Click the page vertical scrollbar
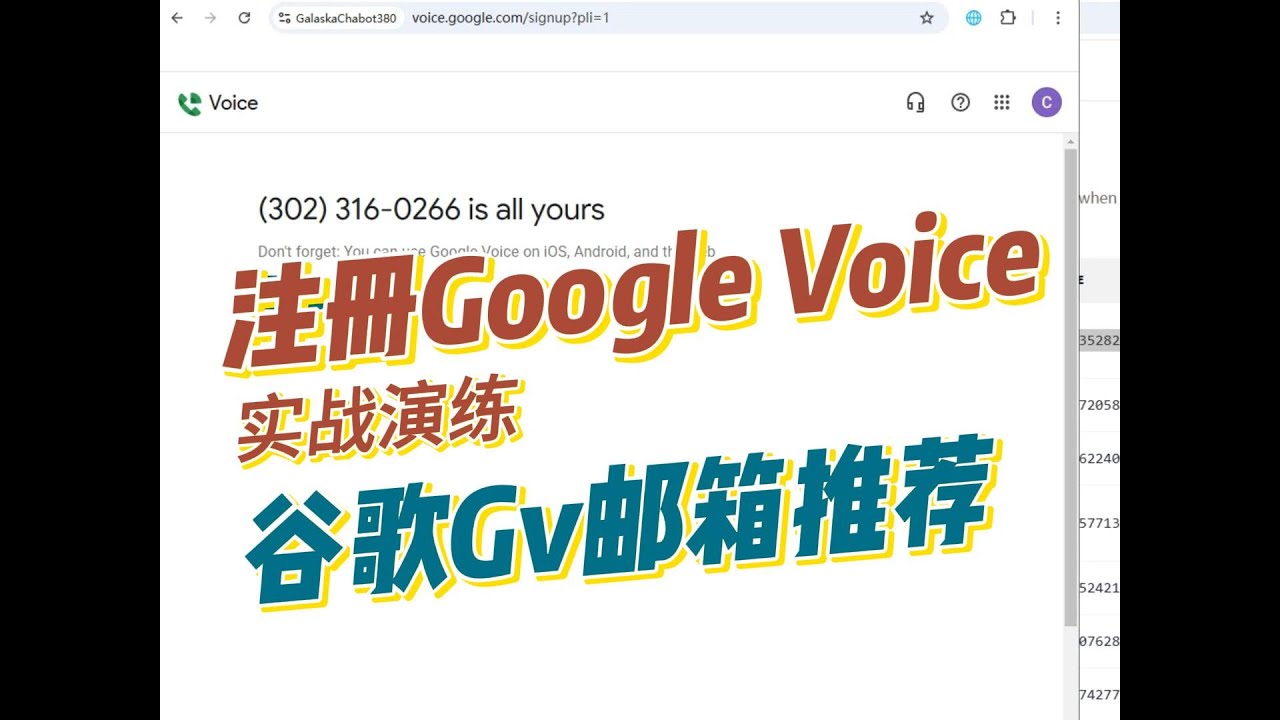Screen dimensions: 1280x720 [1070, 388]
